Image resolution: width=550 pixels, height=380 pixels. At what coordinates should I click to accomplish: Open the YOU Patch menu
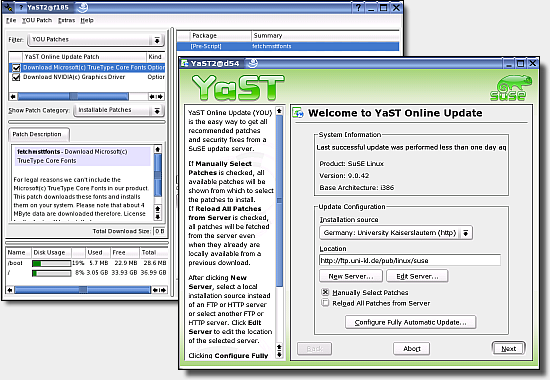[36, 20]
